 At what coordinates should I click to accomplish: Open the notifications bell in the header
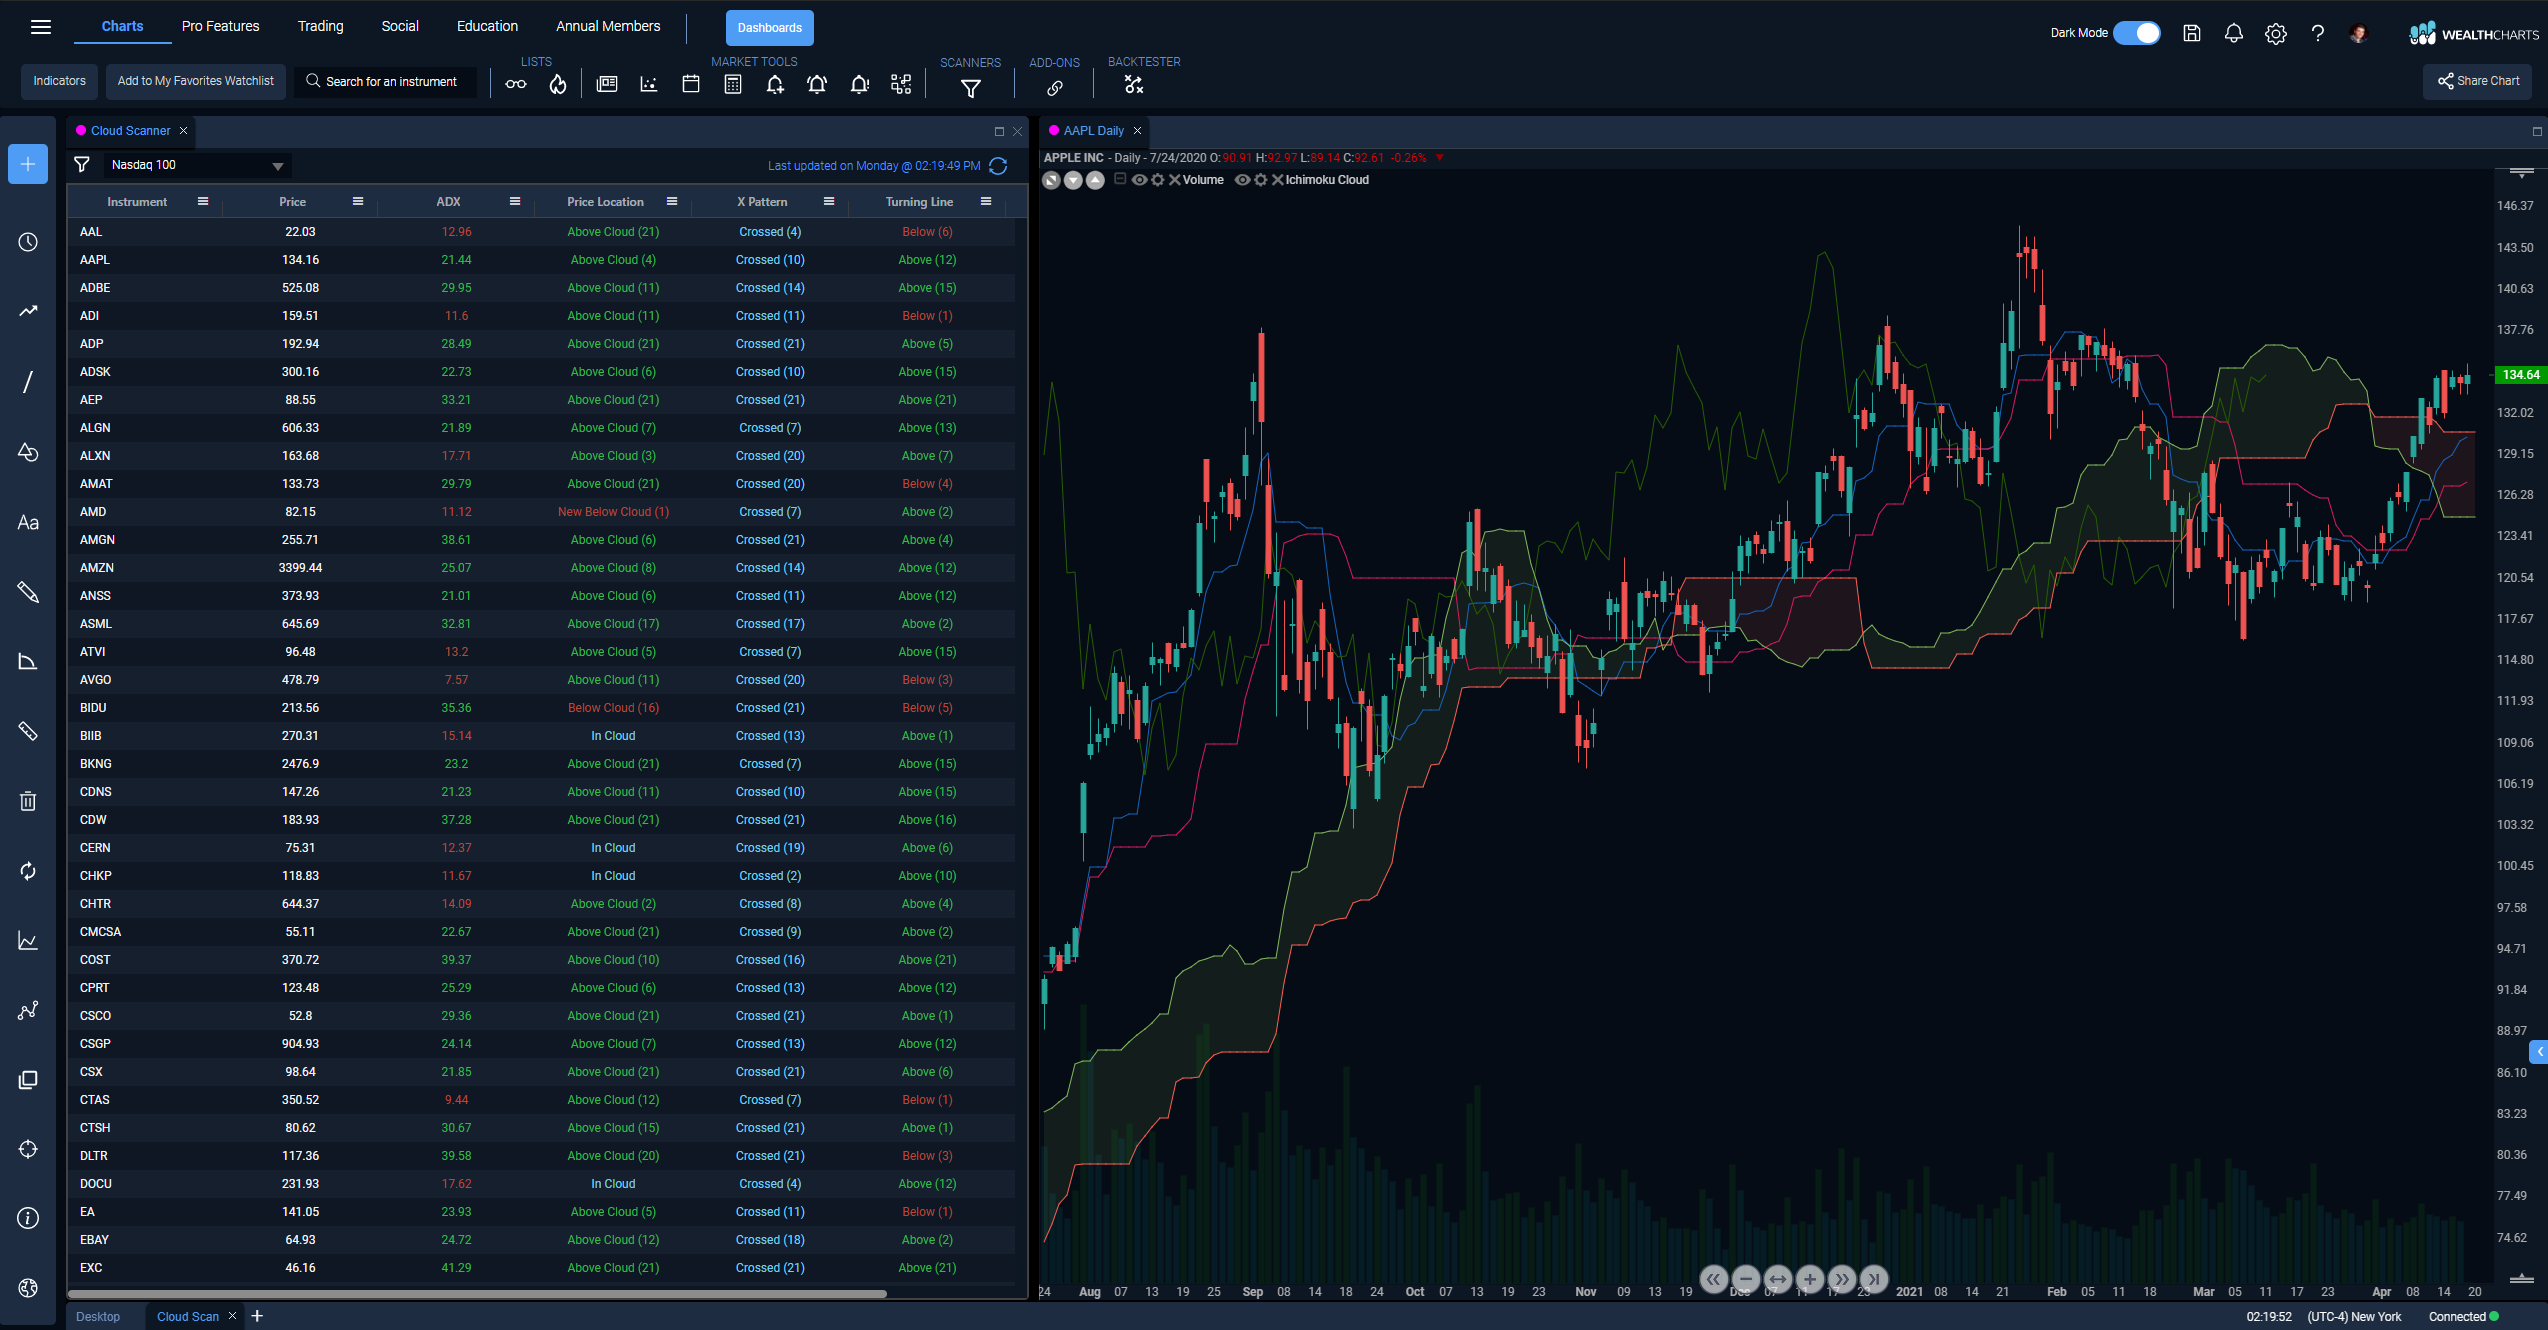point(2234,33)
